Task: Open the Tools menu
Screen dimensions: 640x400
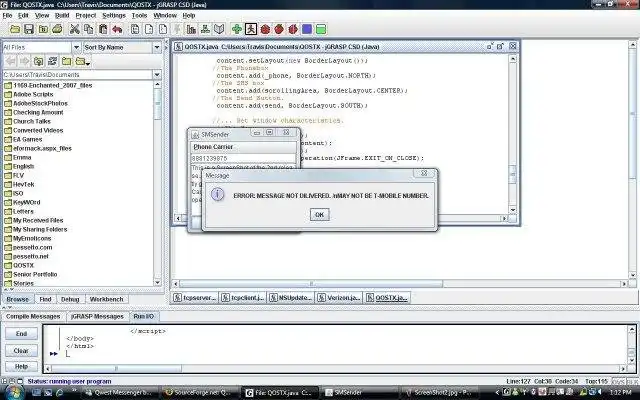Action: pyautogui.click(x=139, y=15)
